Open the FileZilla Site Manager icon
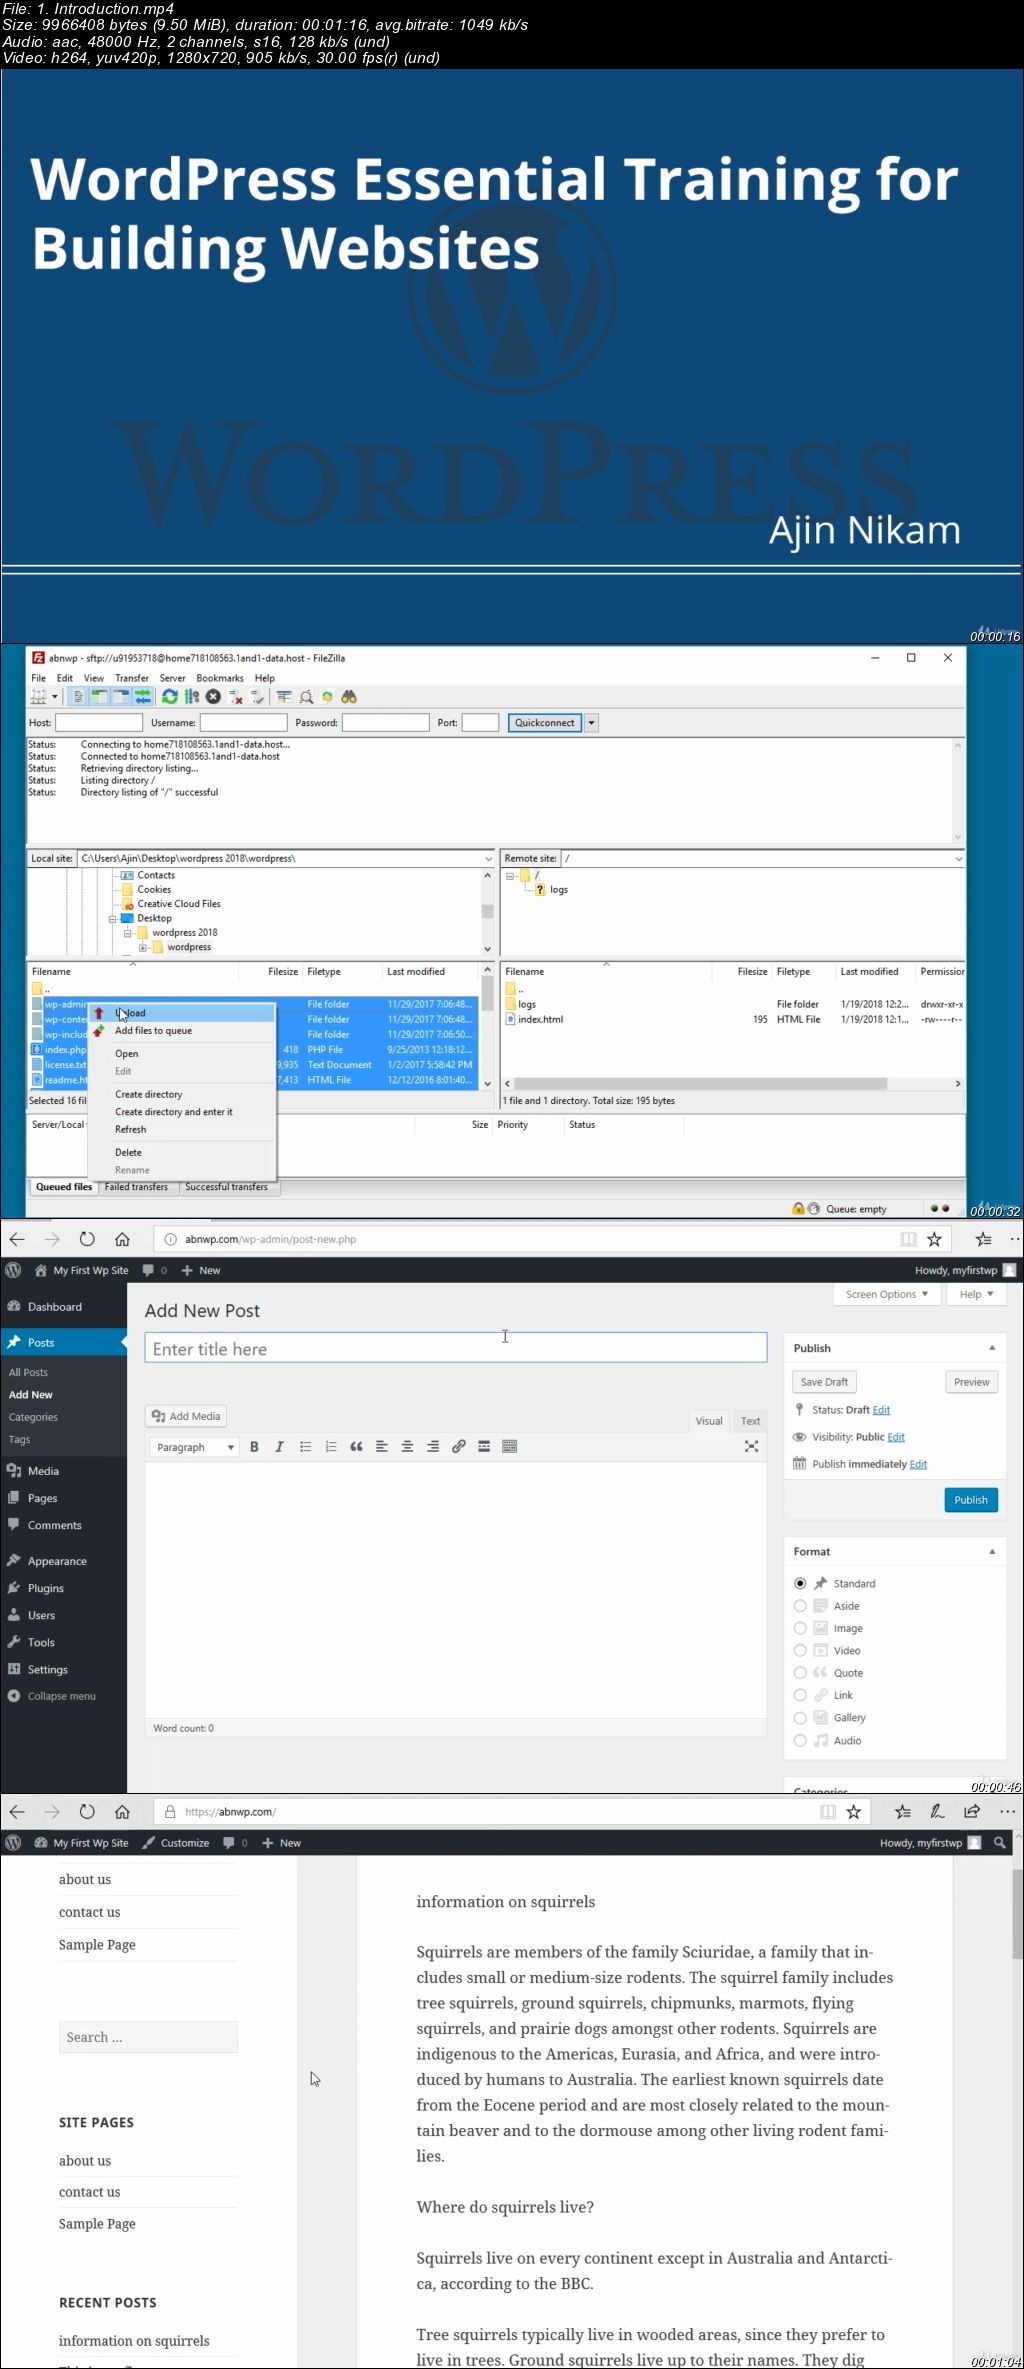 [39, 697]
